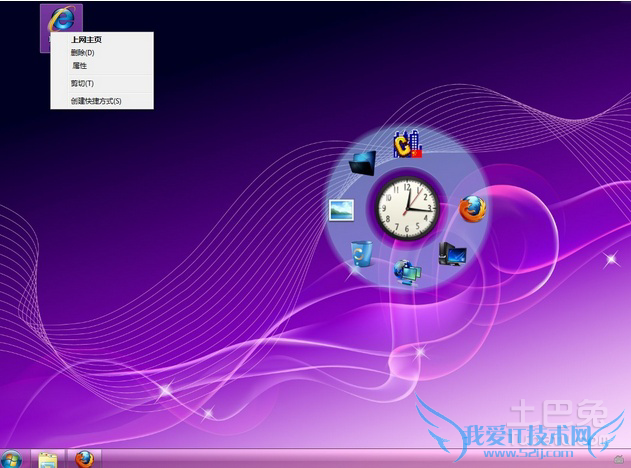This screenshot has width=631, height=468.
Task: Select 剪切(T) in the context menu
Action: [x=82, y=84]
